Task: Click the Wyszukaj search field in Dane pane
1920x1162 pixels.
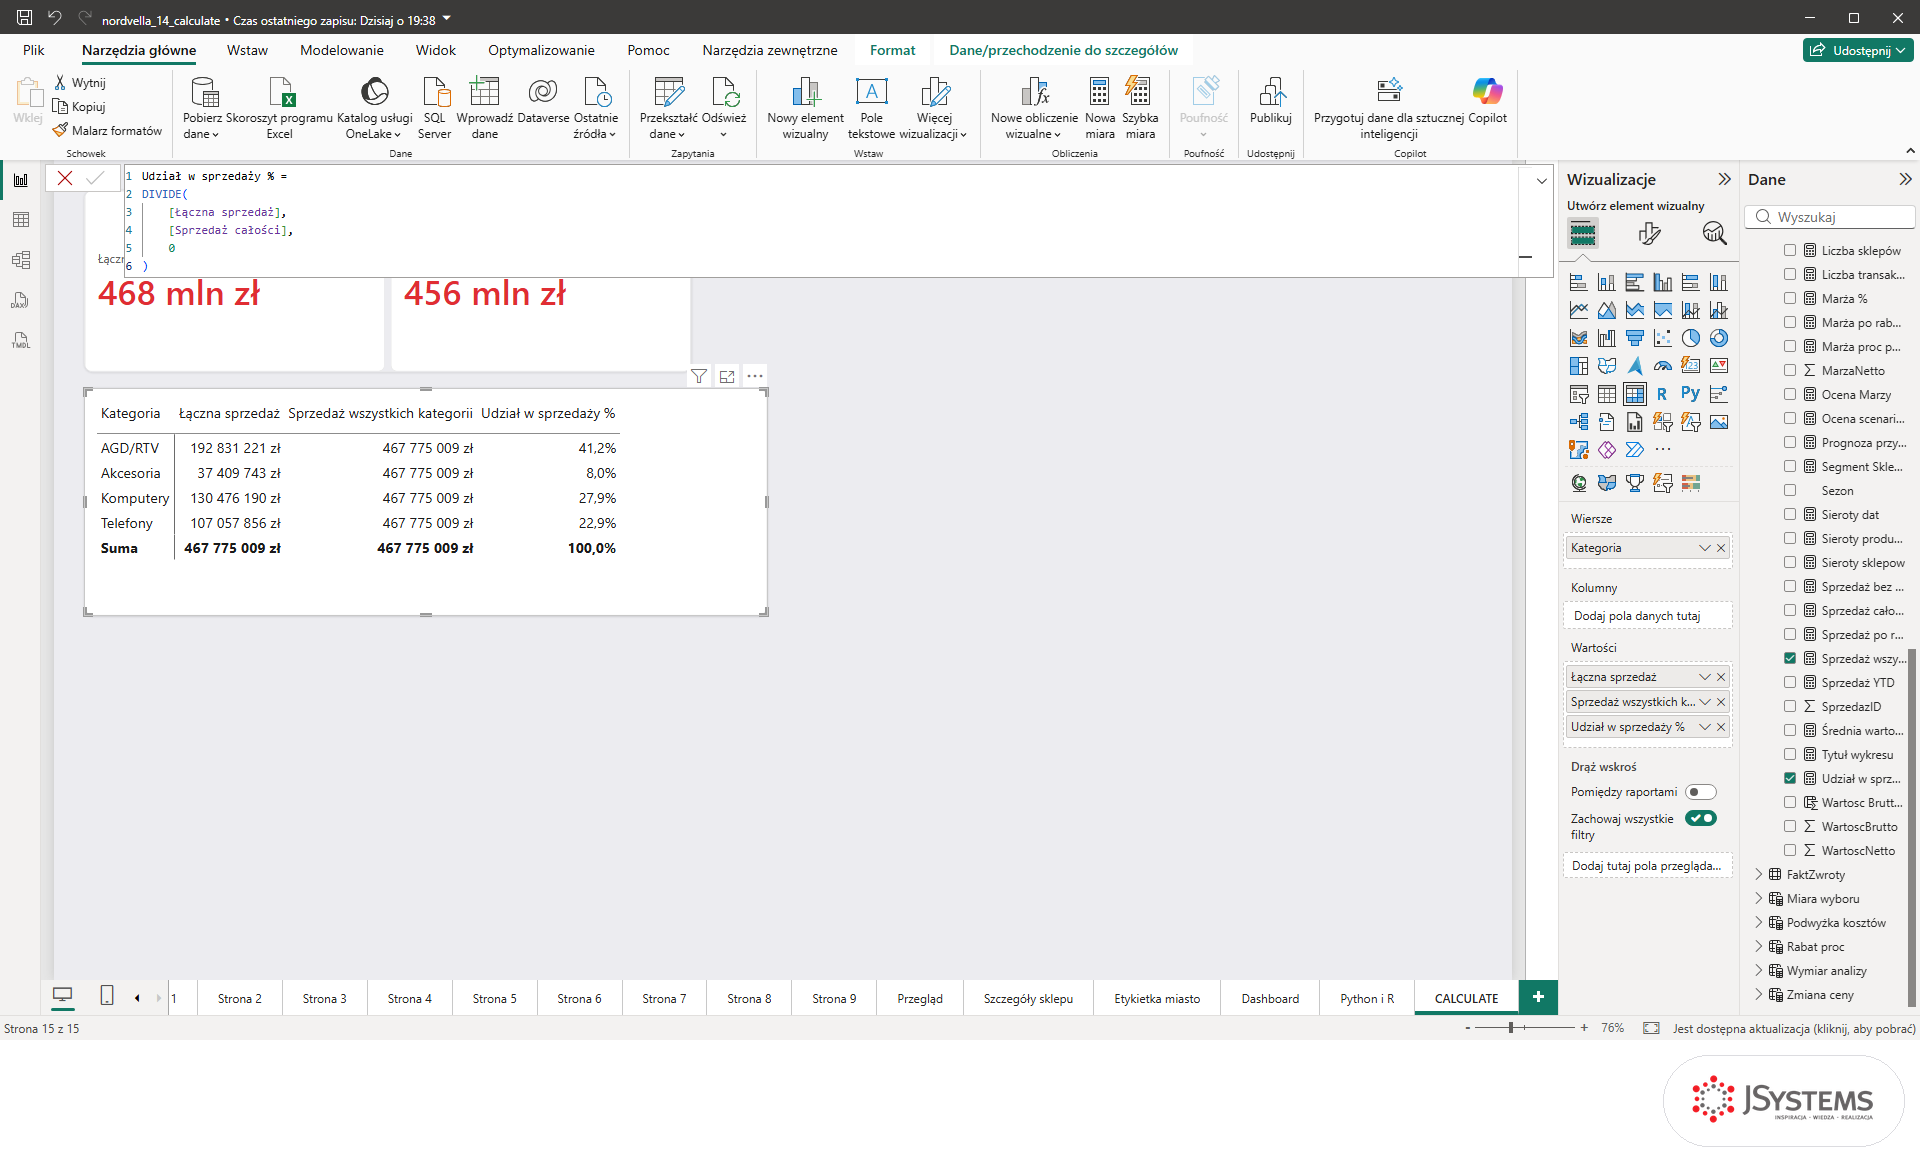Action: click(x=1831, y=217)
